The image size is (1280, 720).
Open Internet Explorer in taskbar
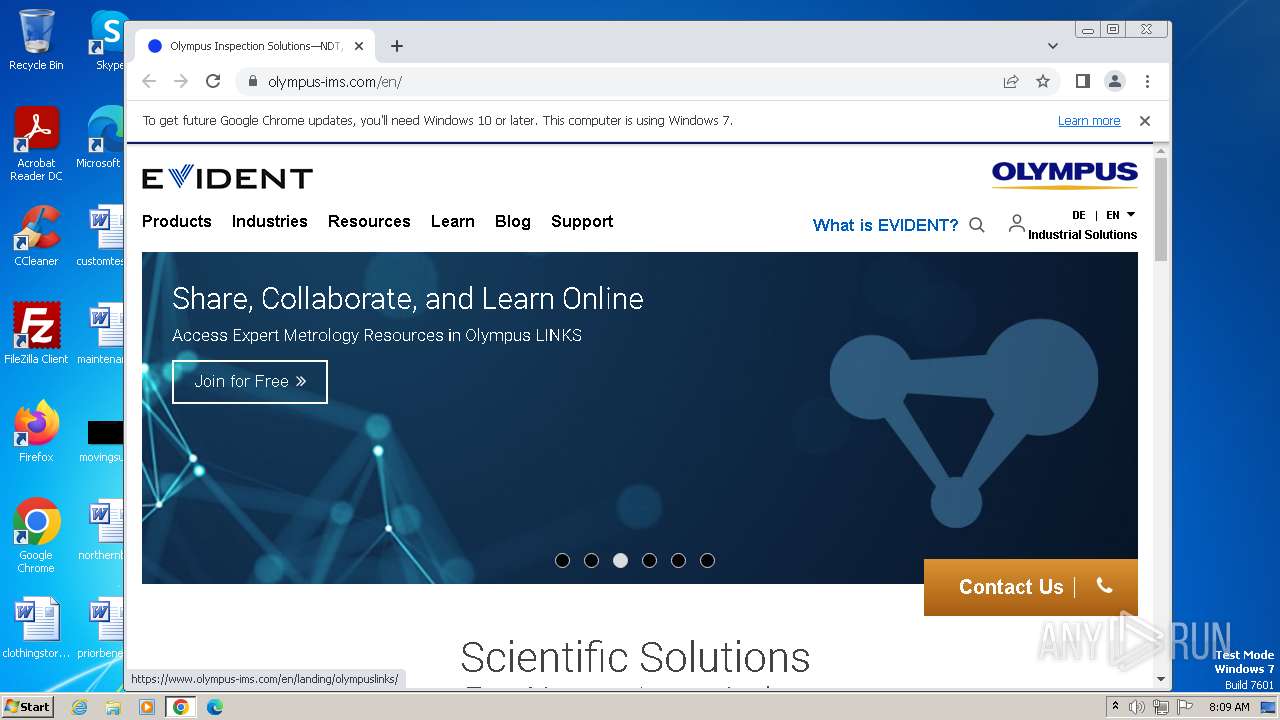tap(80, 707)
